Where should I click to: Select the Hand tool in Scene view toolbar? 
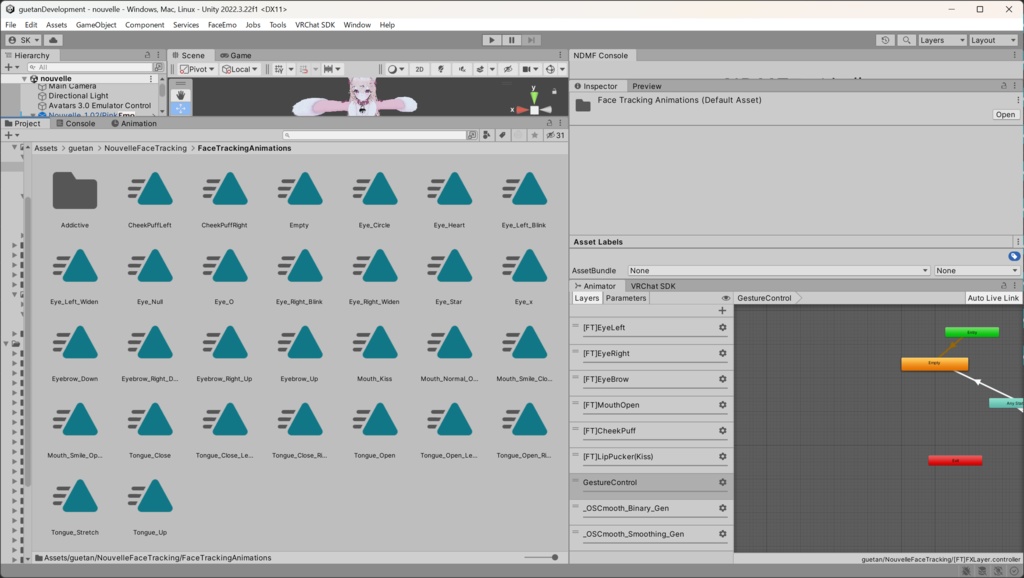(181, 95)
